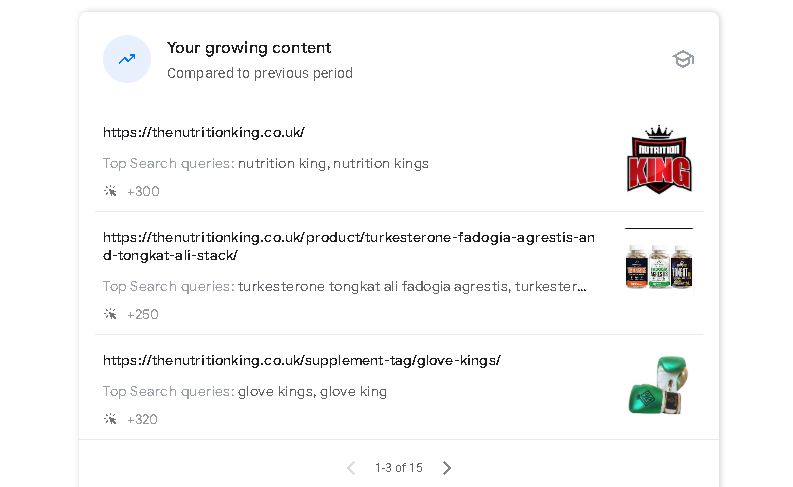Open the glove-kings supplement-tag link
This screenshot has width=793, height=487.
pos(301,360)
